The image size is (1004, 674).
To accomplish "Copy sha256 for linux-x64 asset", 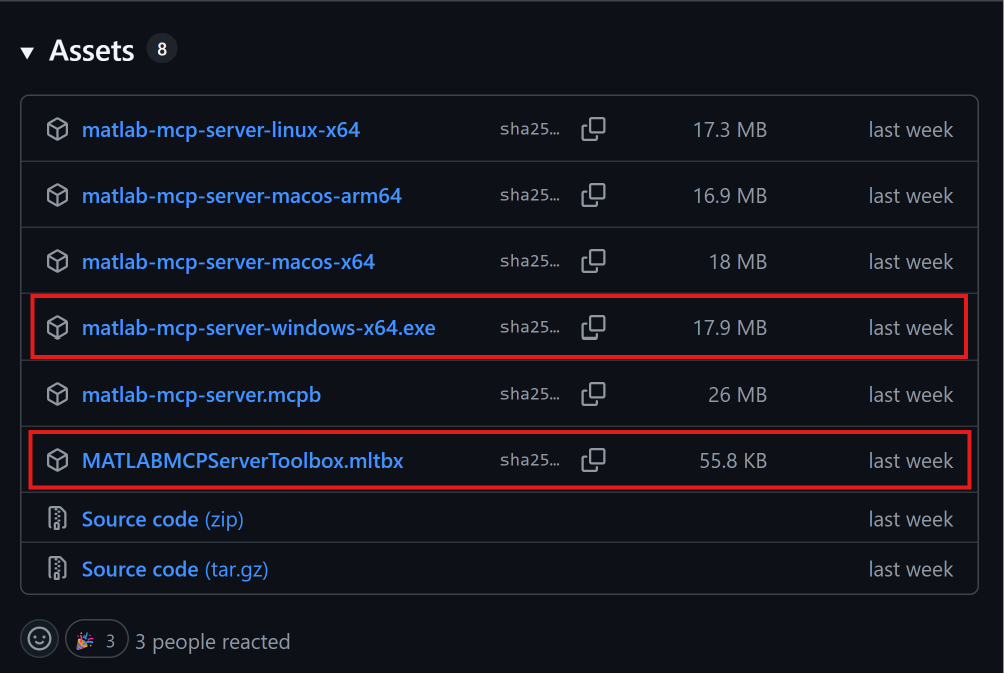I will pyautogui.click(x=593, y=129).
